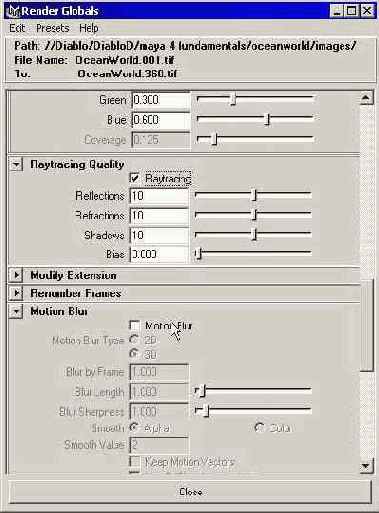This screenshot has height=513, width=379.
Task: Click the Maya icon in the title bar
Action: tap(14, 11)
